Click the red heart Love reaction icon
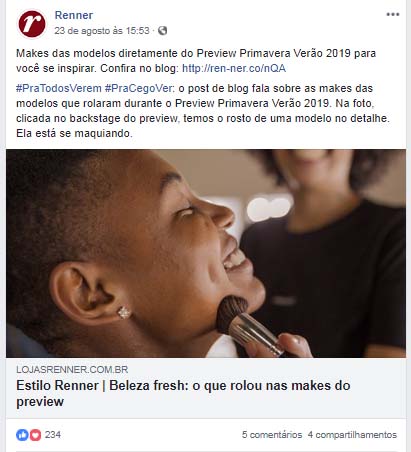Screen dimensions: 411x452 tap(35, 435)
